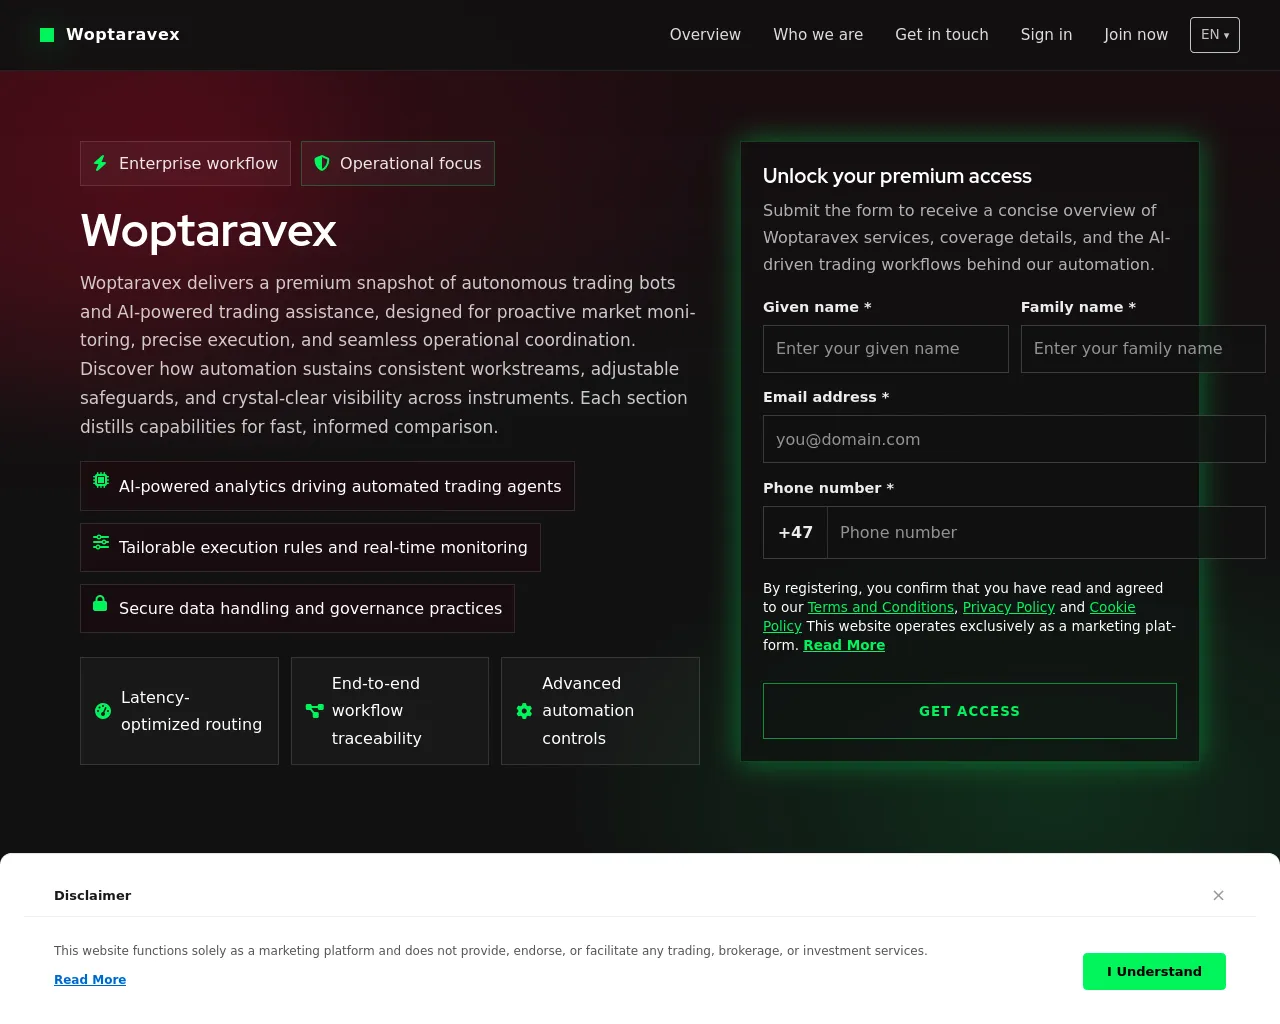
Task: Confirm with the I Understand button
Action: [x=1154, y=971]
